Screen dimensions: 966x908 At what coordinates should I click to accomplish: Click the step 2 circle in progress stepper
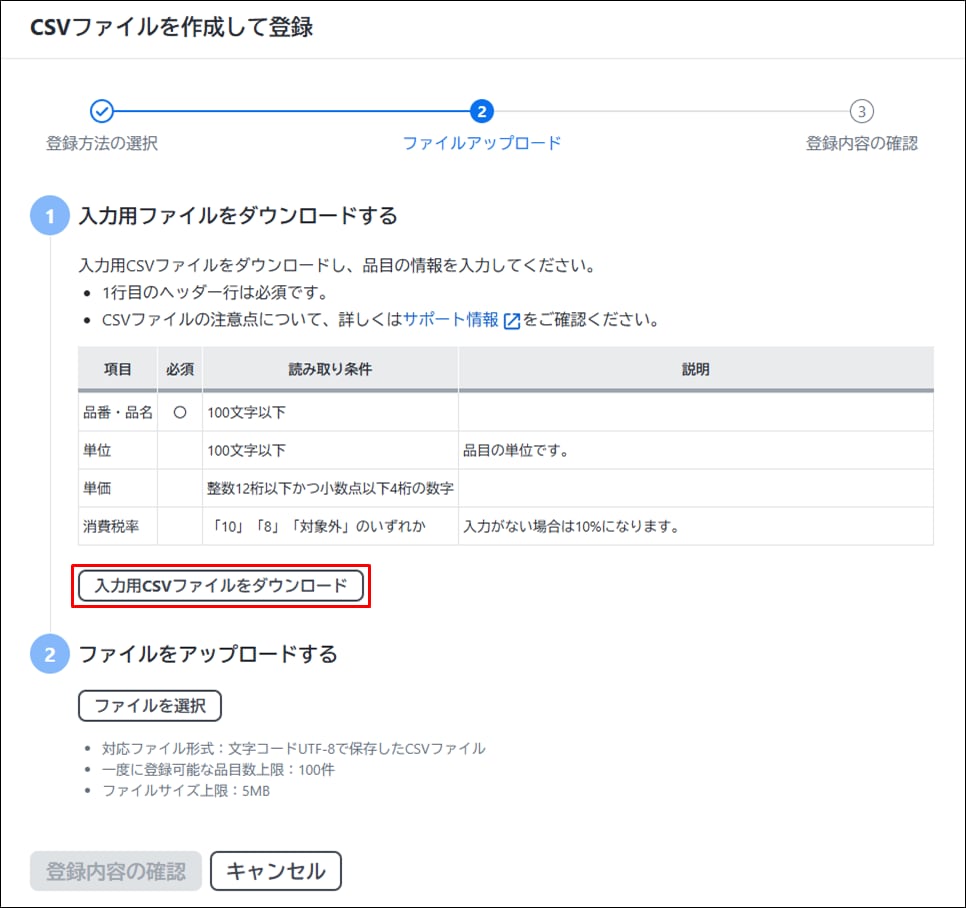tap(482, 111)
